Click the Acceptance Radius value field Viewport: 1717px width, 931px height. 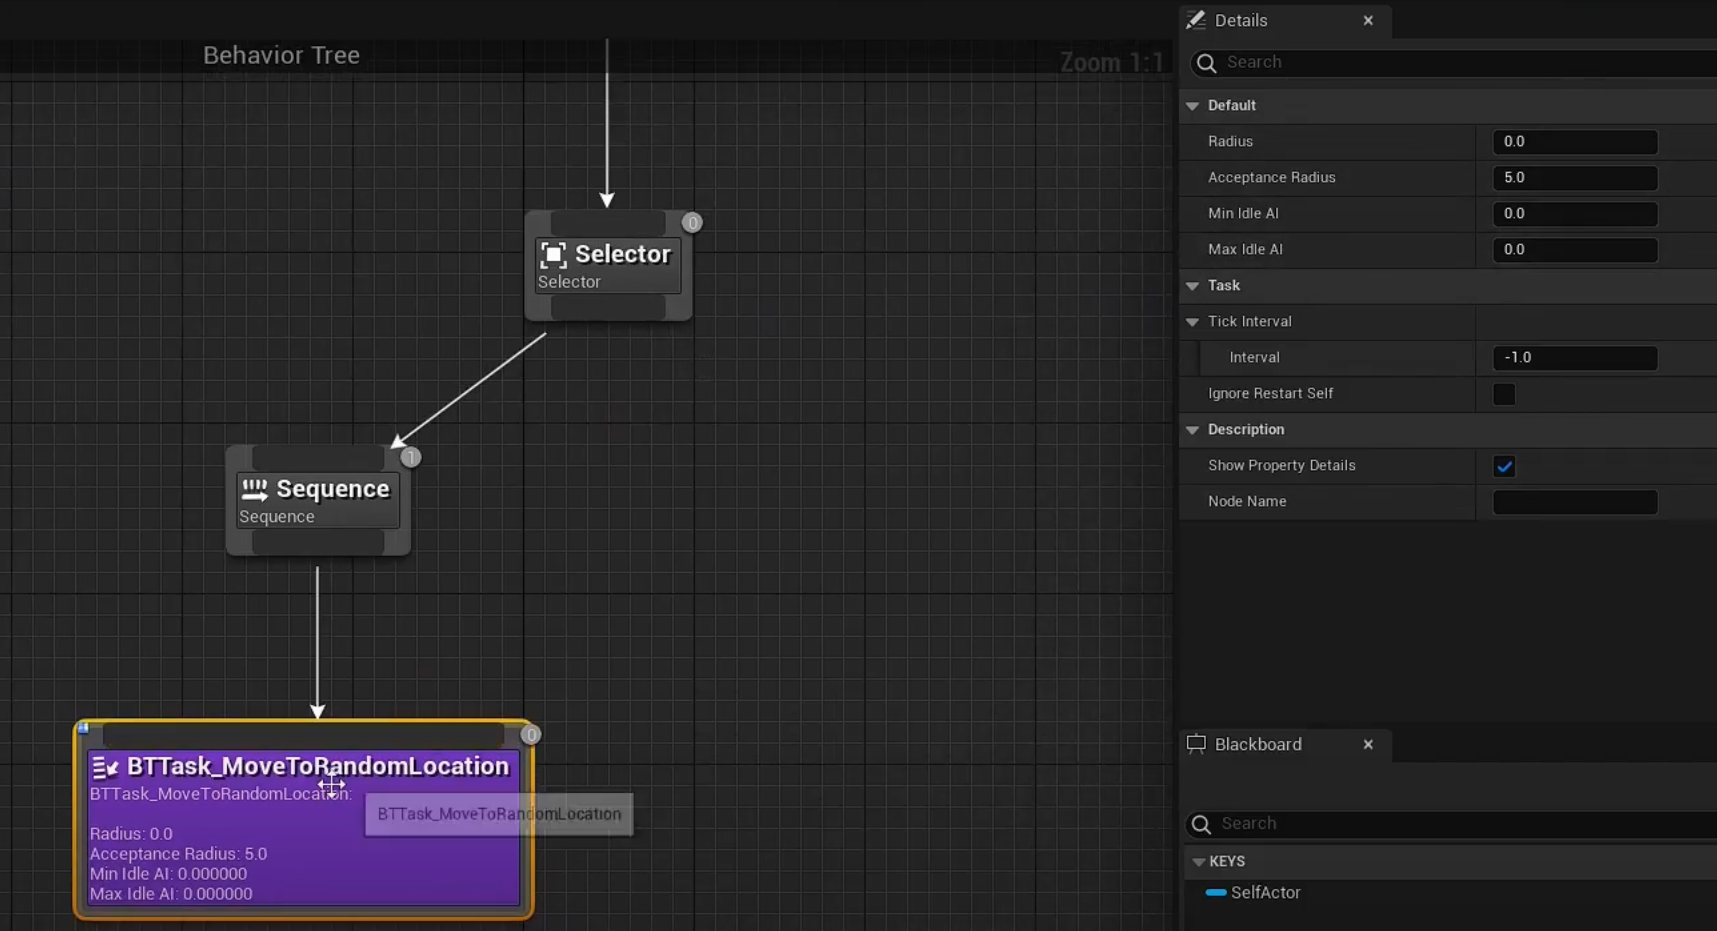[1574, 178]
